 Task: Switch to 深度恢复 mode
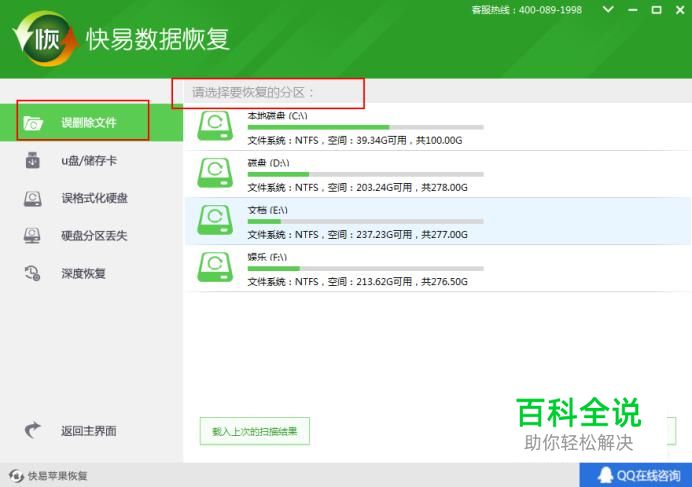pyautogui.click(x=91, y=273)
